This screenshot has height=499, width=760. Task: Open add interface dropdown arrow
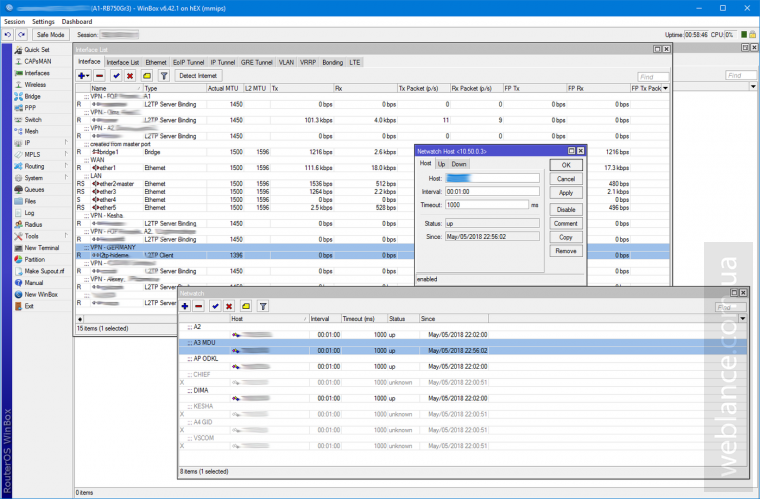[x=88, y=76]
